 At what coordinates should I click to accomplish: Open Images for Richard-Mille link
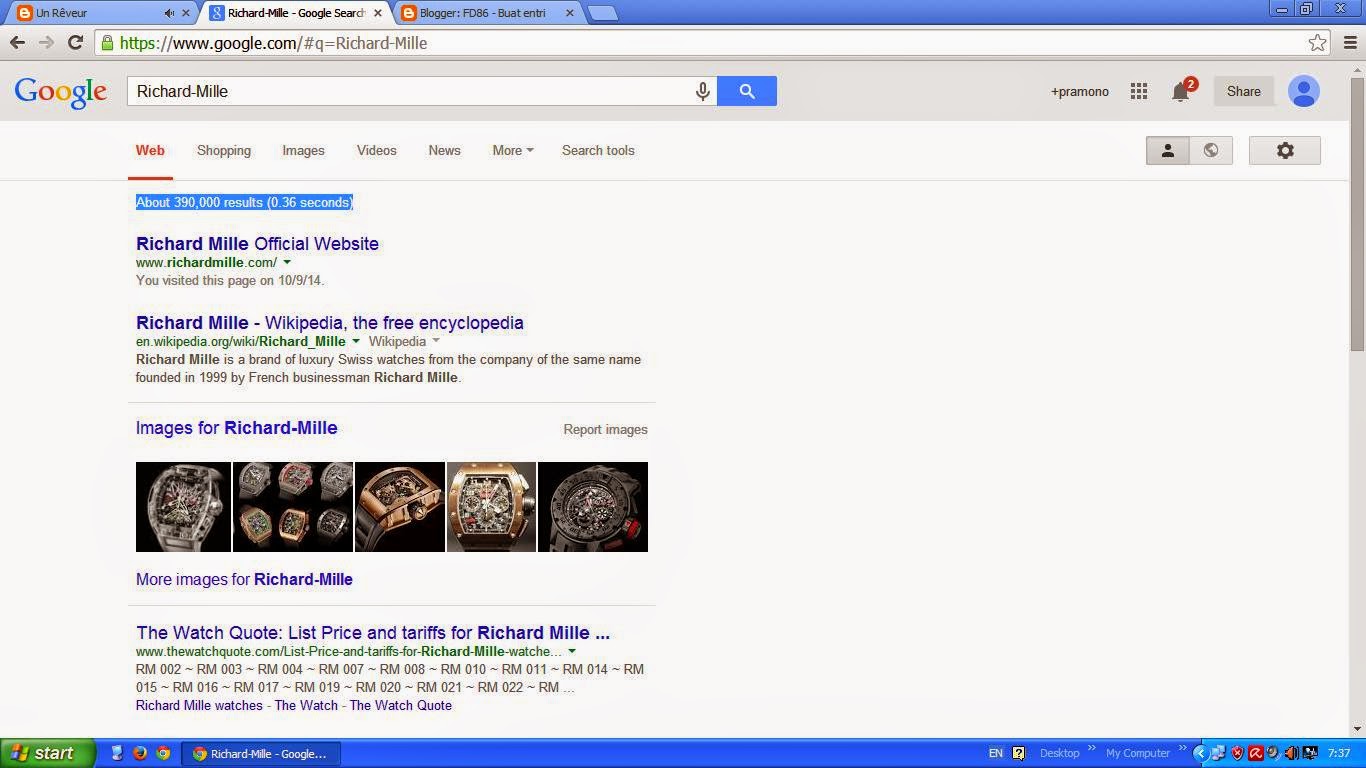(237, 427)
